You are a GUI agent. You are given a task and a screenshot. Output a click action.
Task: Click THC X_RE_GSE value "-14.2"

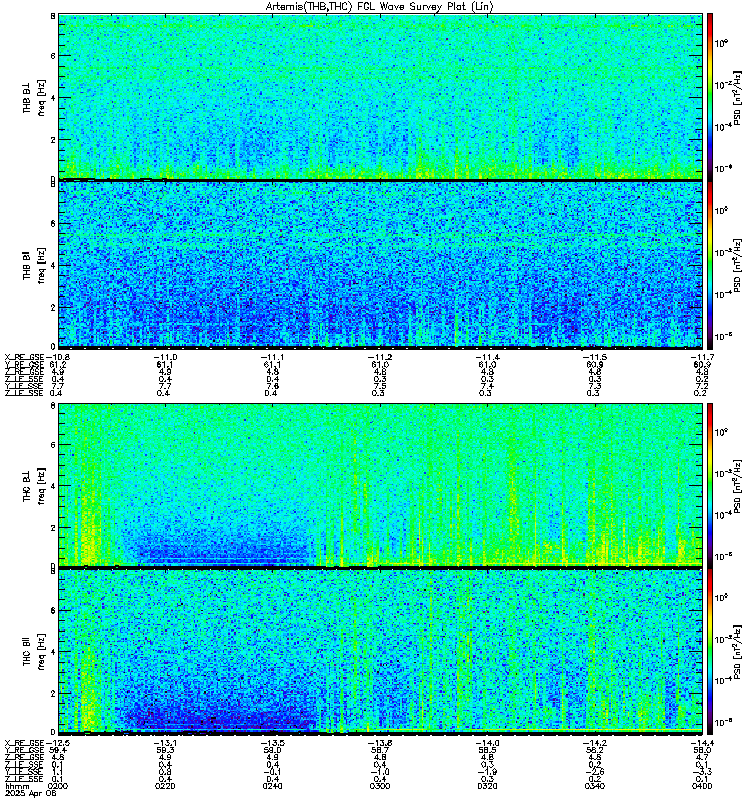pos(595,743)
